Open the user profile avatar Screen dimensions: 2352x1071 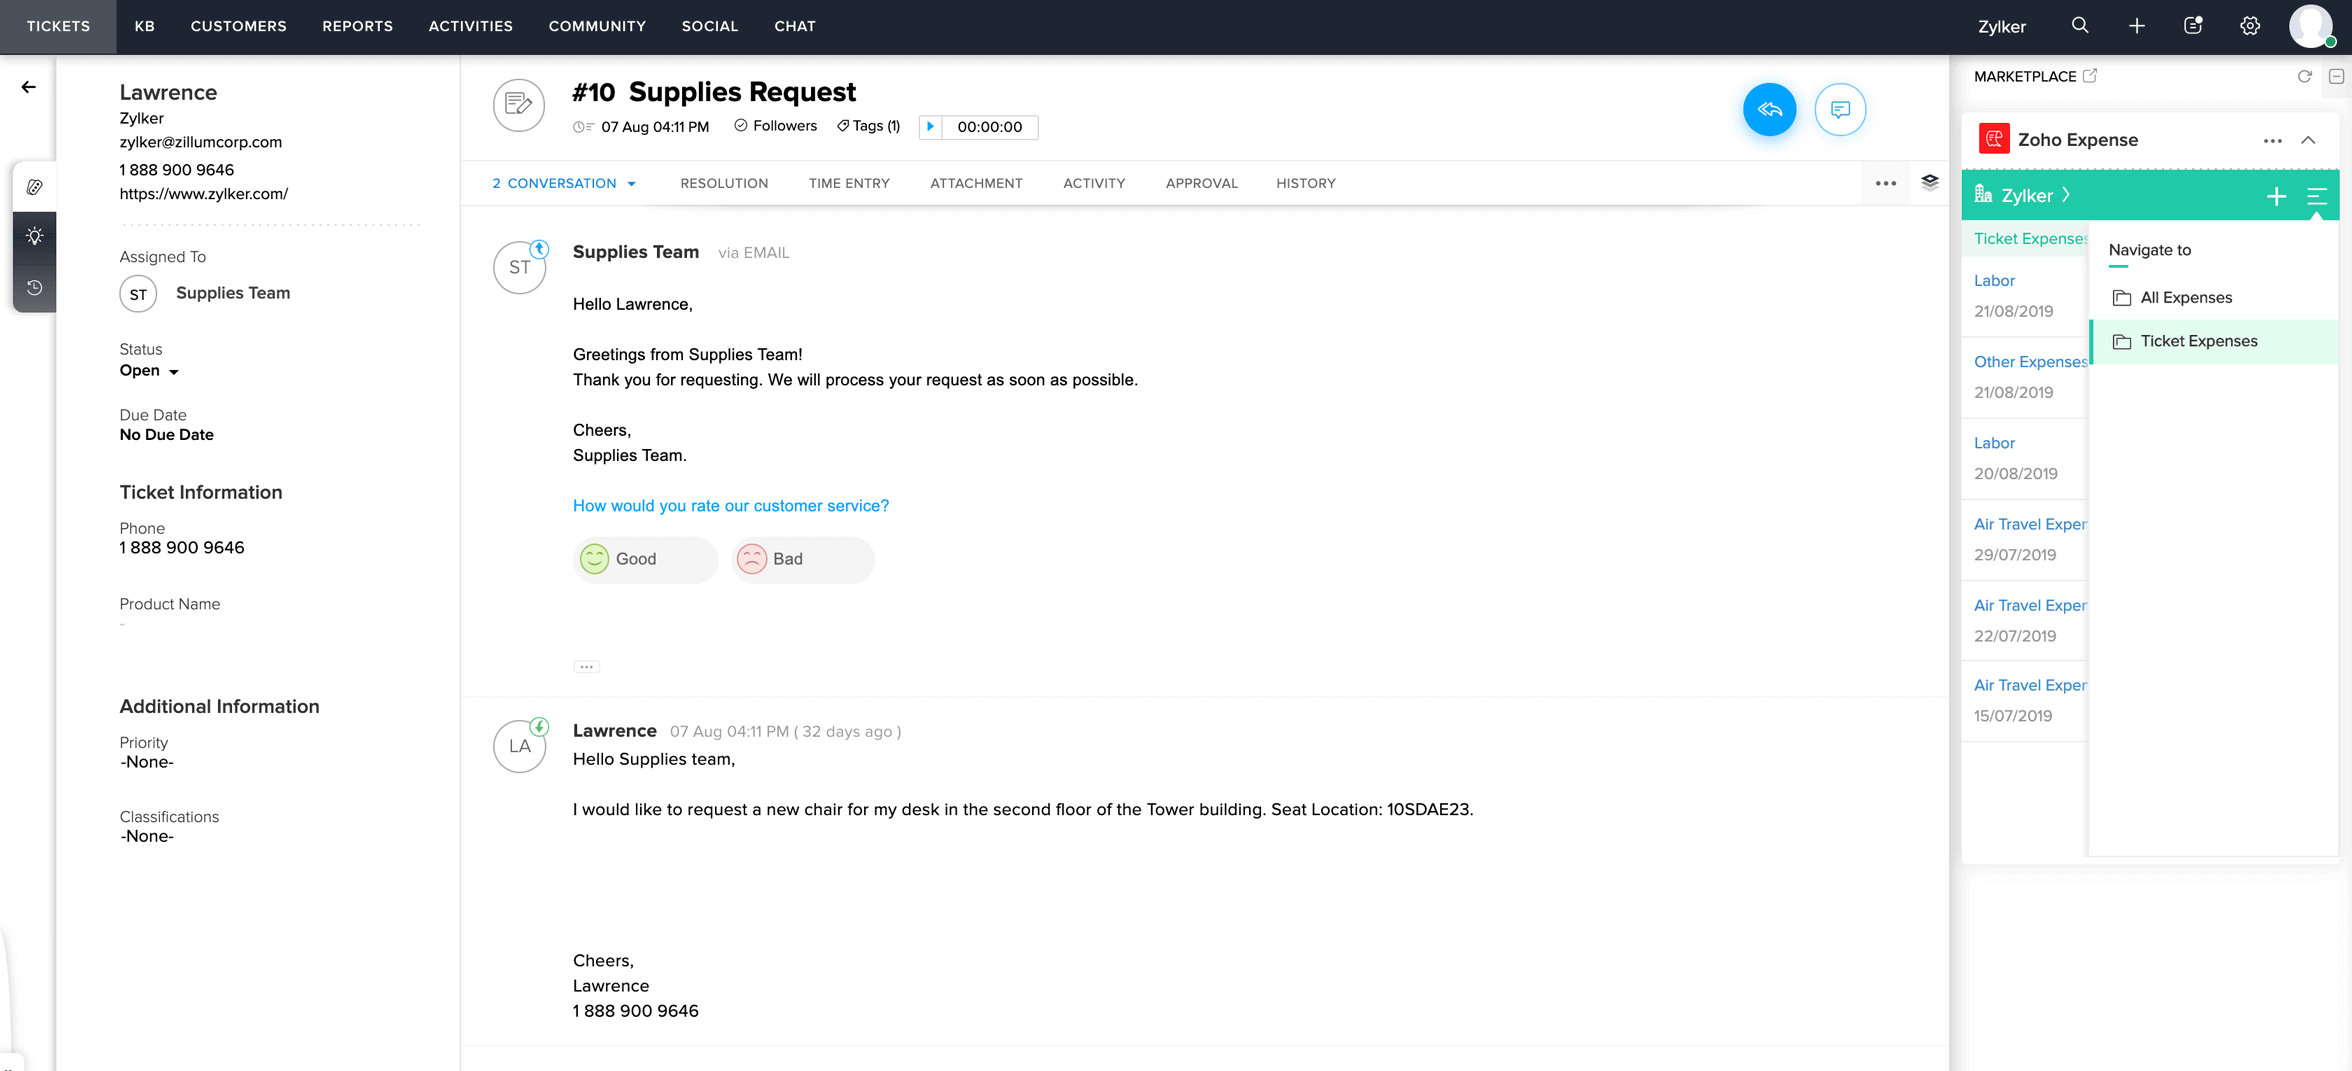click(2311, 26)
